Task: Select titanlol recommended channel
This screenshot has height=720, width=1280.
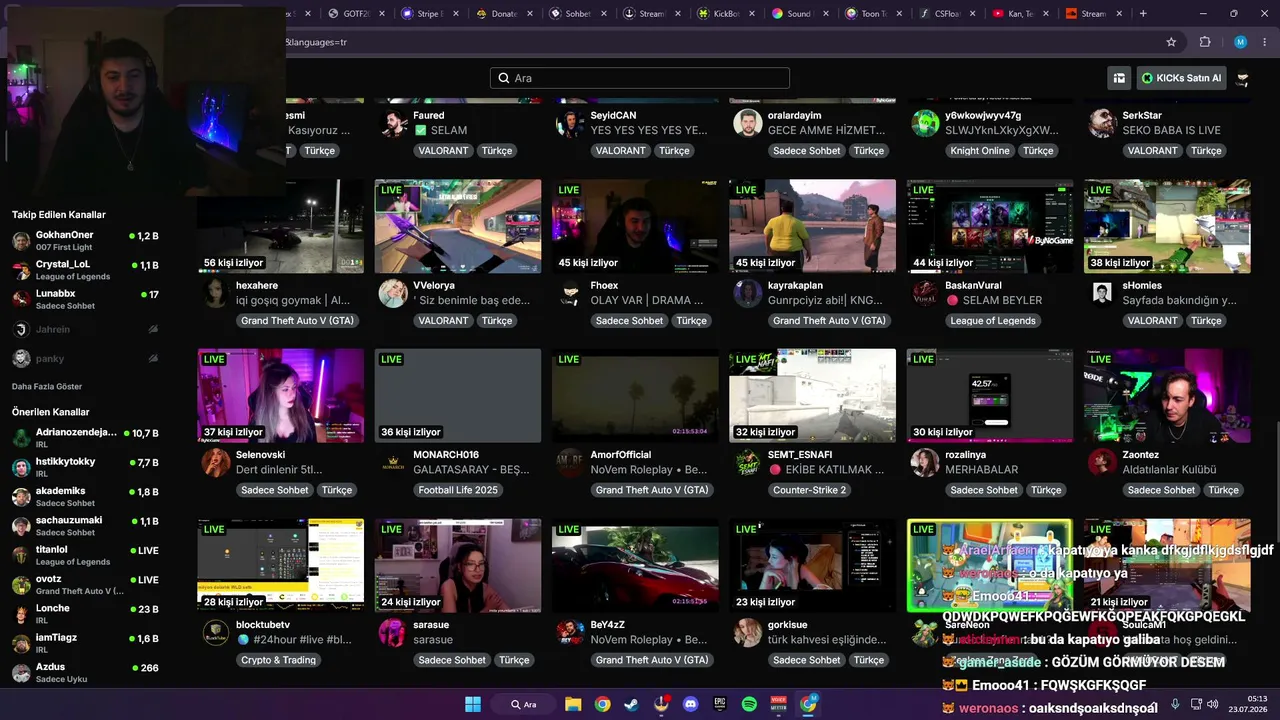Action: click(85, 555)
